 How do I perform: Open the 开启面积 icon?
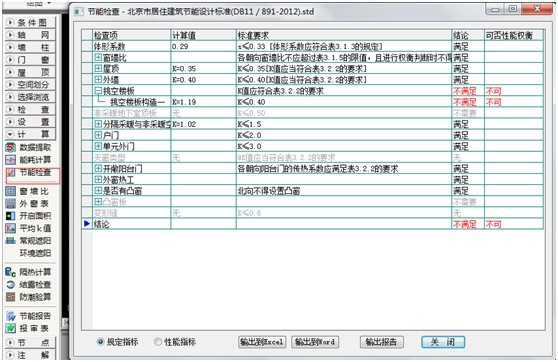point(11,216)
